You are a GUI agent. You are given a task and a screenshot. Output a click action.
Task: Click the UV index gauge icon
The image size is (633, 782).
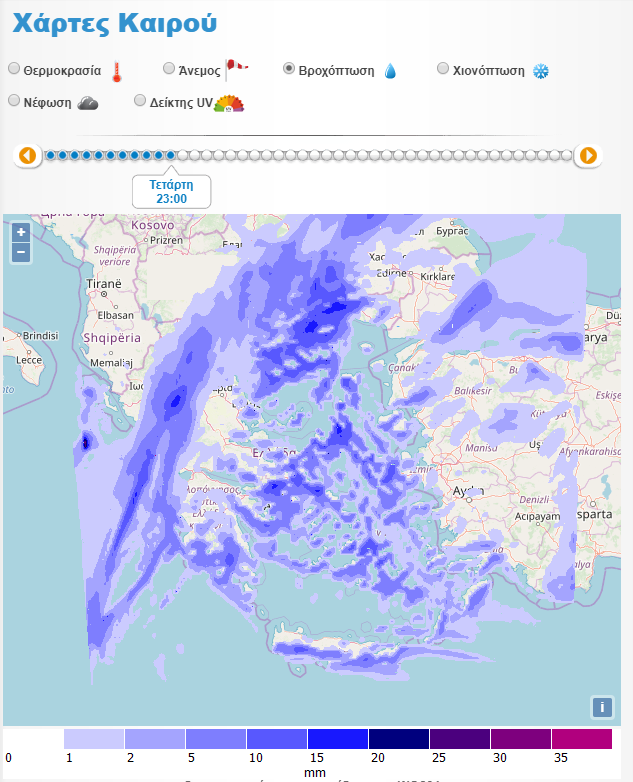click(229, 103)
